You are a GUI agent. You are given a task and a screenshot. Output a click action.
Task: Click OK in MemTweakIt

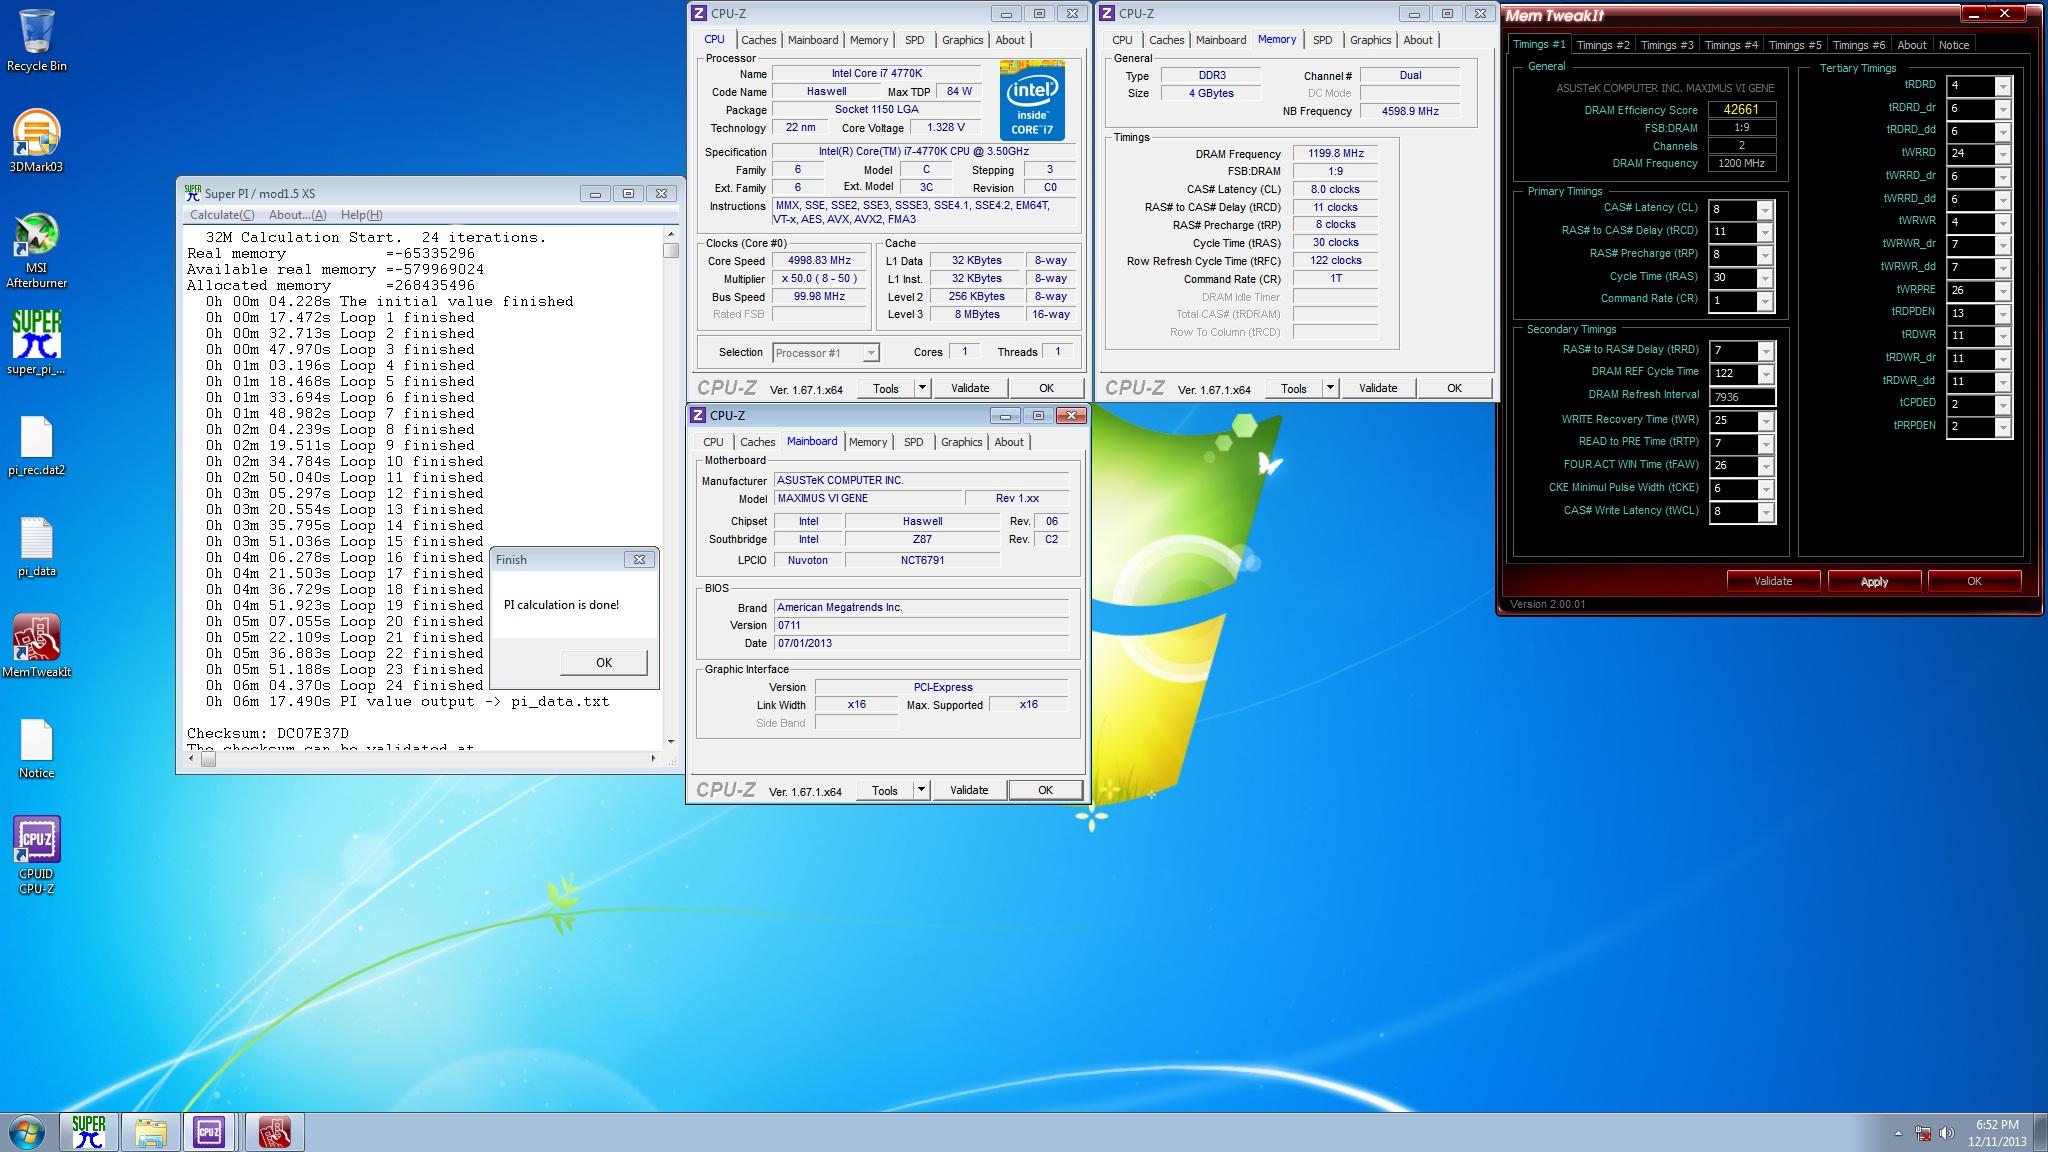click(x=1974, y=581)
